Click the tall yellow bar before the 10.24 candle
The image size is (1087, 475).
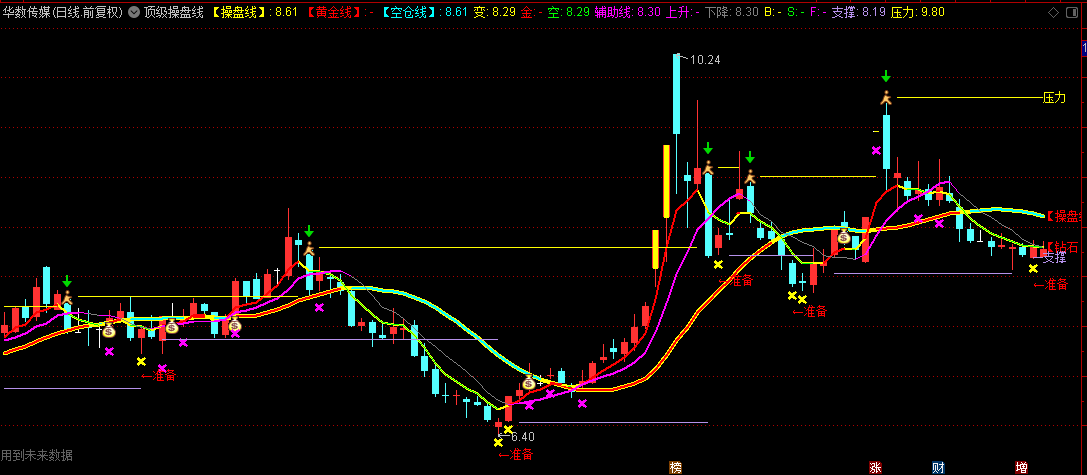pyautogui.click(x=667, y=181)
